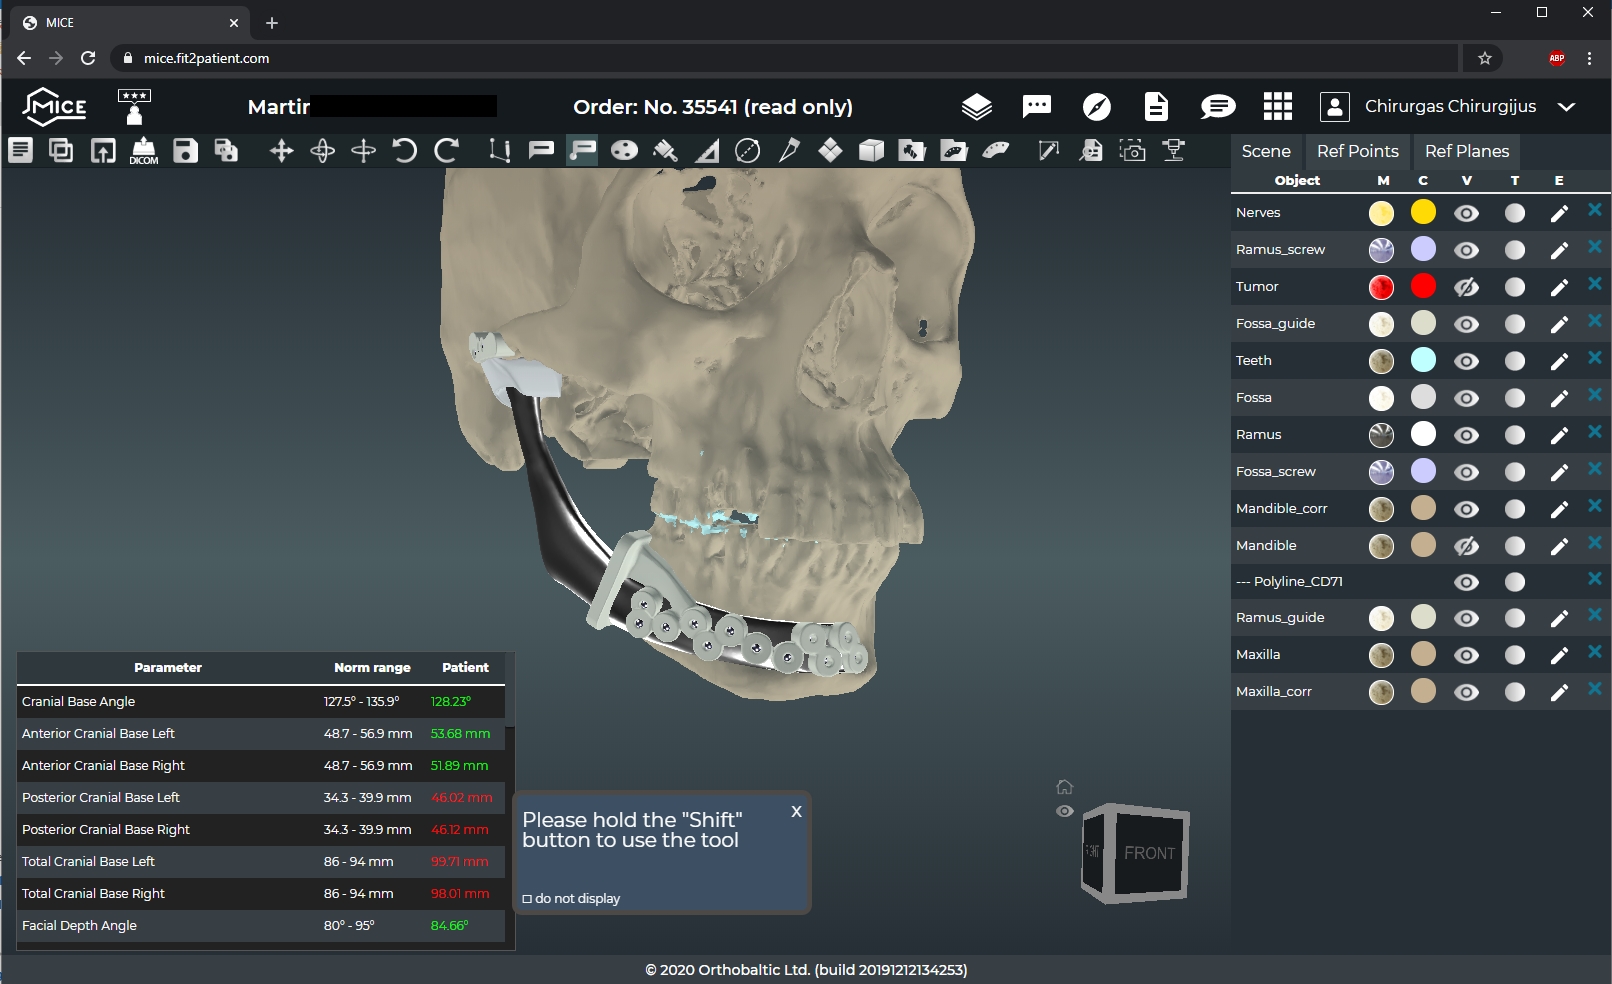Open the Ramus_screw material selector
The image size is (1612, 984).
coord(1381,250)
